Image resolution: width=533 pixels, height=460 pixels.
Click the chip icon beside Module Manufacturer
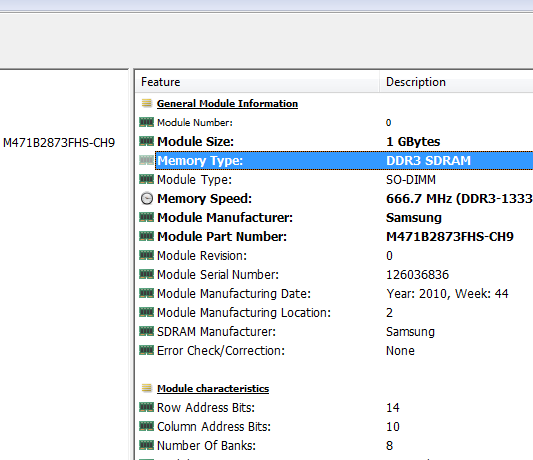147,217
